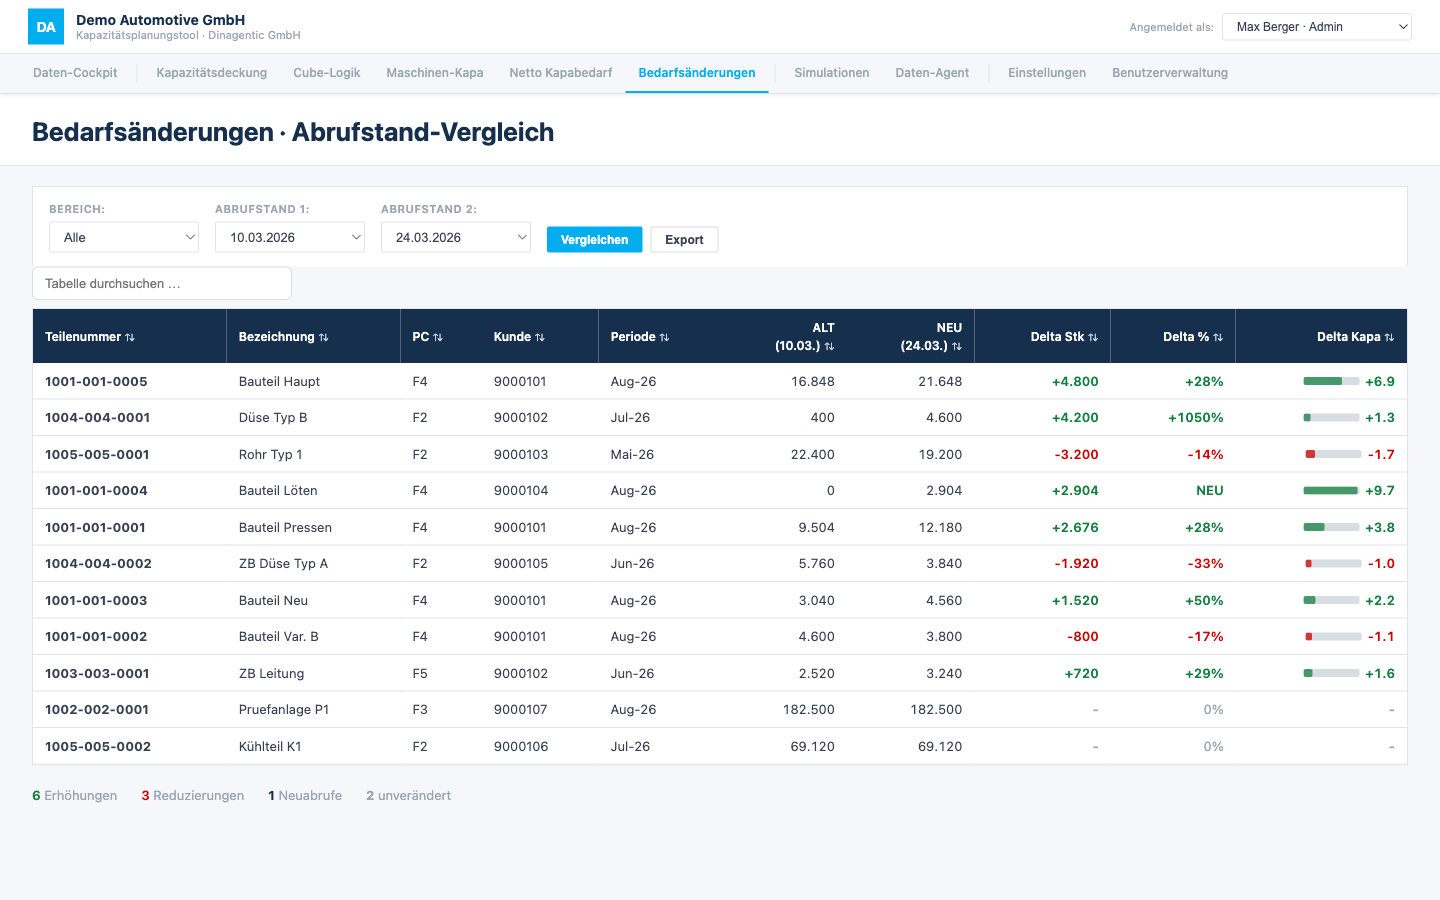Screen dimensions: 1440x900
Task: Sort by Delta % arrows icon
Action: (x=1218, y=338)
